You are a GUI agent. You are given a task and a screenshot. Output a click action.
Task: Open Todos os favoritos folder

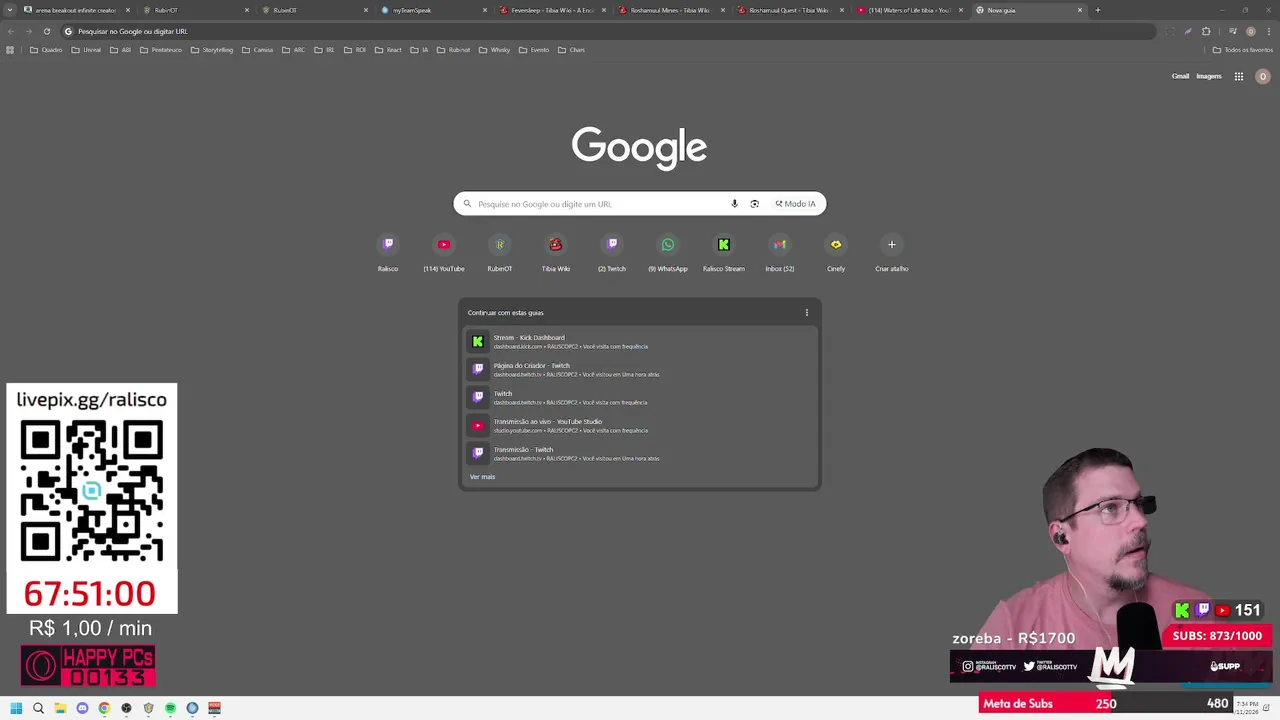tap(1243, 50)
